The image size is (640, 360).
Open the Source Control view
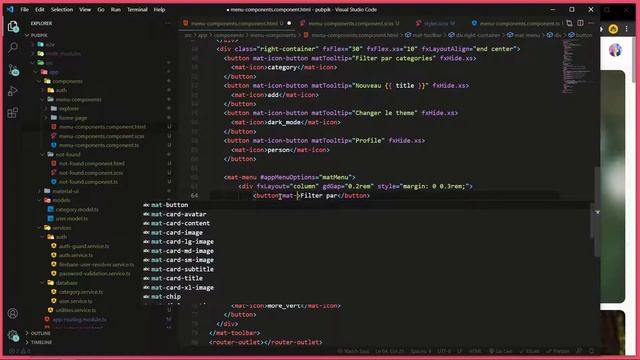click(13, 70)
